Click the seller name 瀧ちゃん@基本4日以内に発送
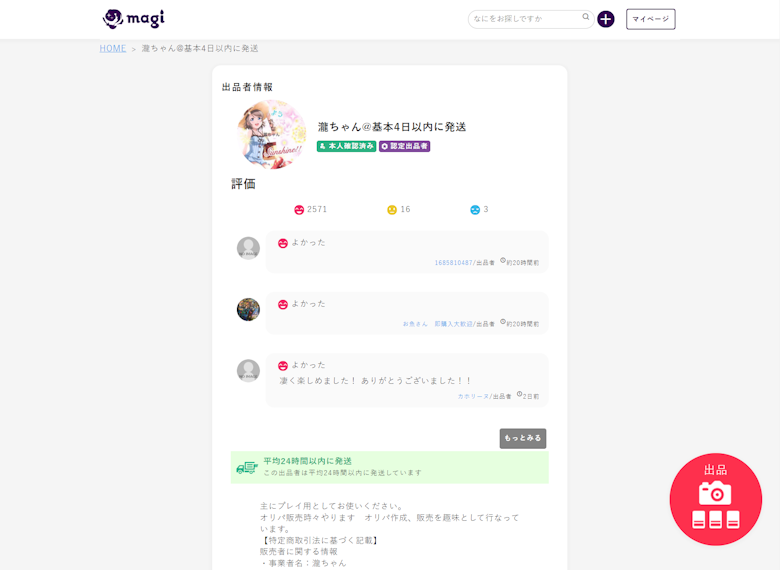Viewport: 780px width, 570px height. tap(392, 127)
